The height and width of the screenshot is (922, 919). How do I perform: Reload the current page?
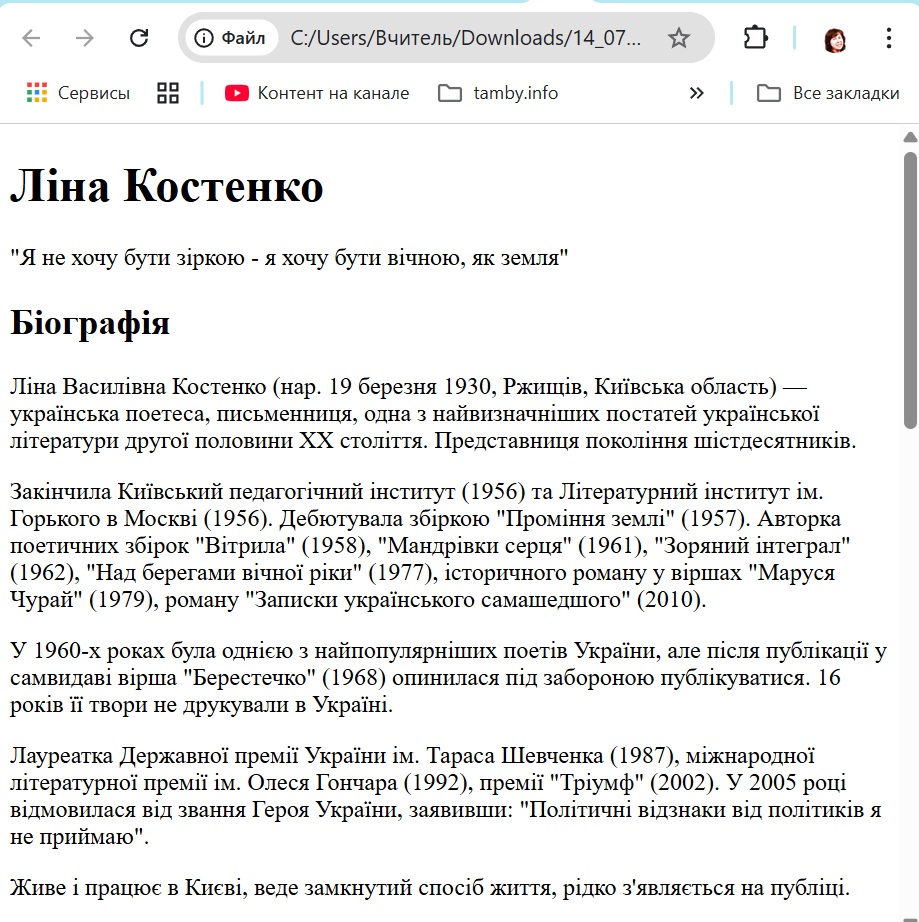(139, 38)
